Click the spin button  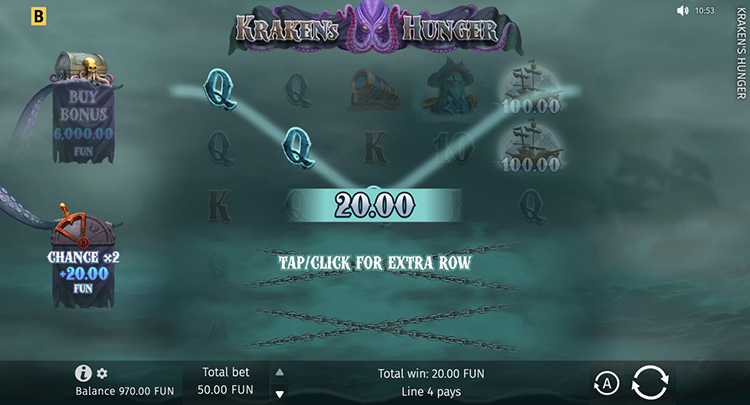coord(650,382)
